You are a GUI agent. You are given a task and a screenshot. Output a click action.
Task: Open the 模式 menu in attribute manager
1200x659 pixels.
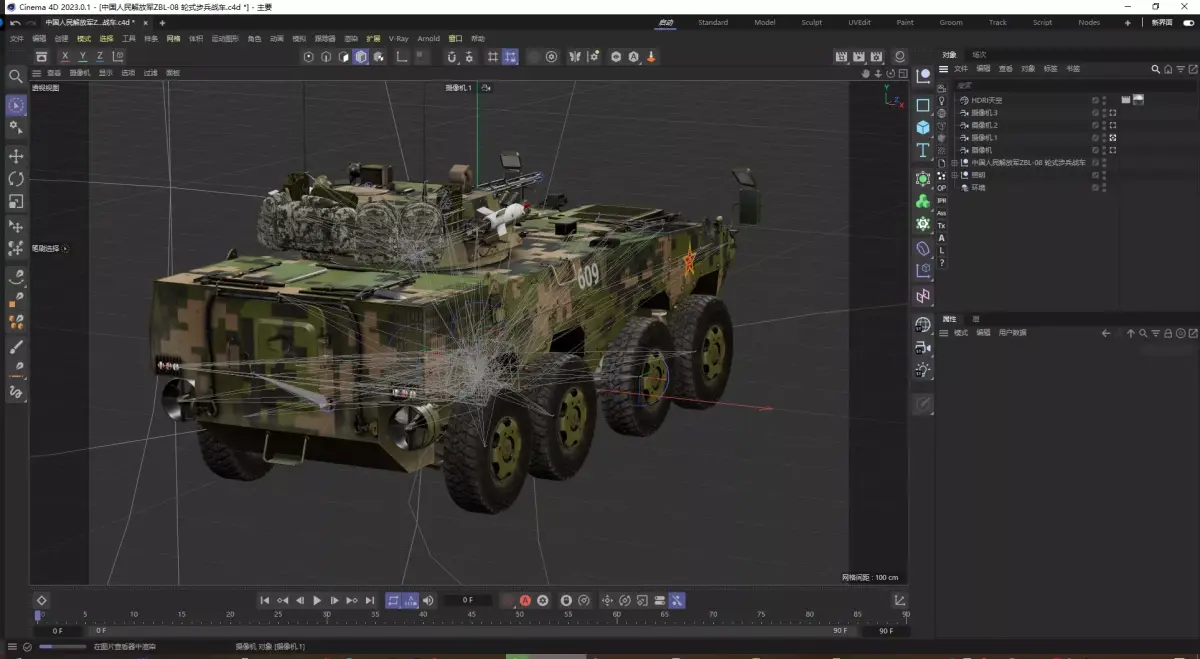point(961,333)
